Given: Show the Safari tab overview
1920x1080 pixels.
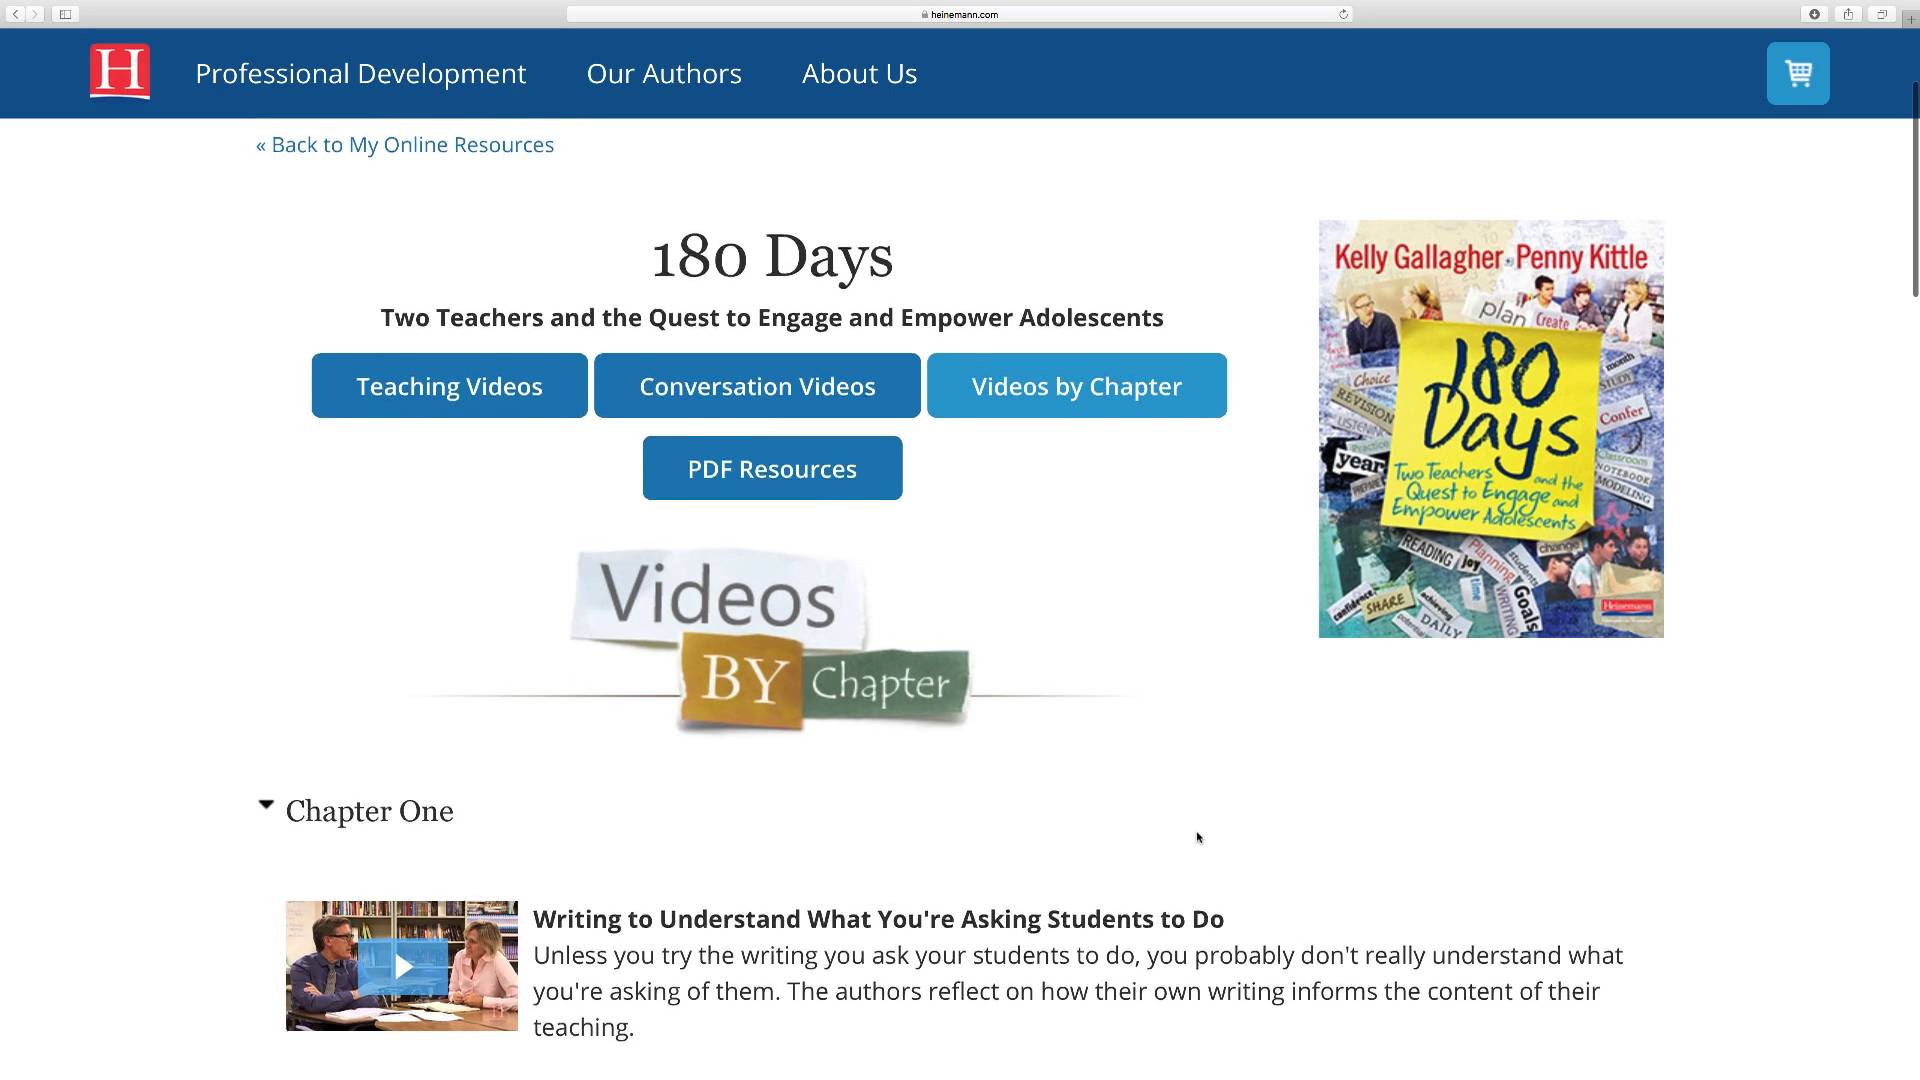Looking at the screenshot, I should click(x=1881, y=14).
